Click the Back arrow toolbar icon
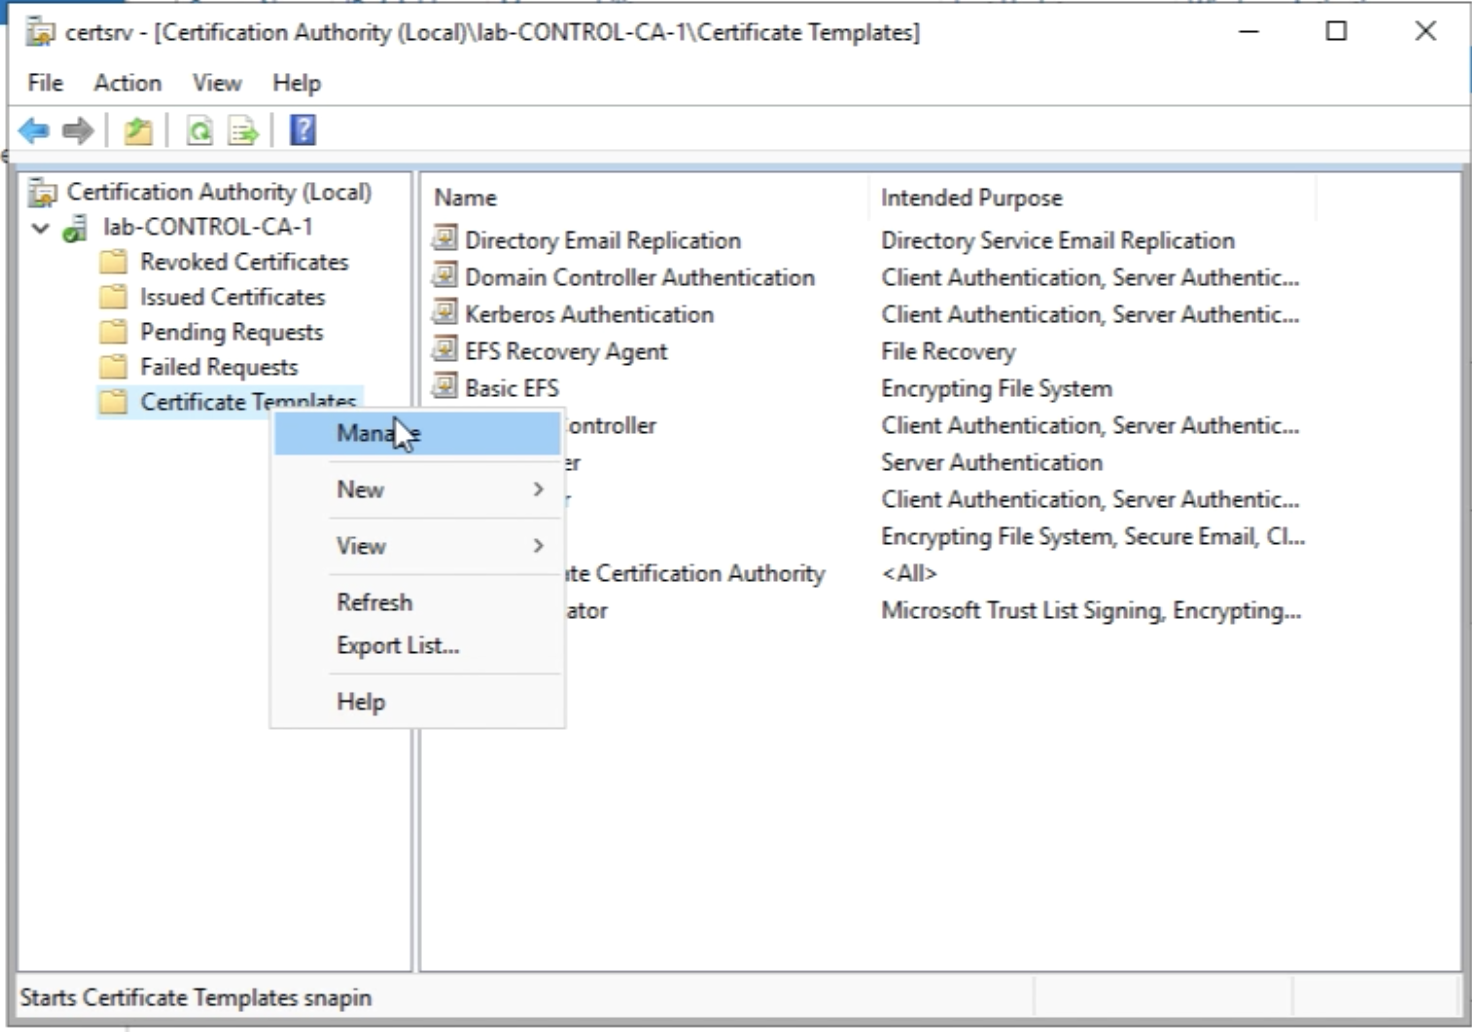Screen dimensions: 1472x1032 [34, 131]
